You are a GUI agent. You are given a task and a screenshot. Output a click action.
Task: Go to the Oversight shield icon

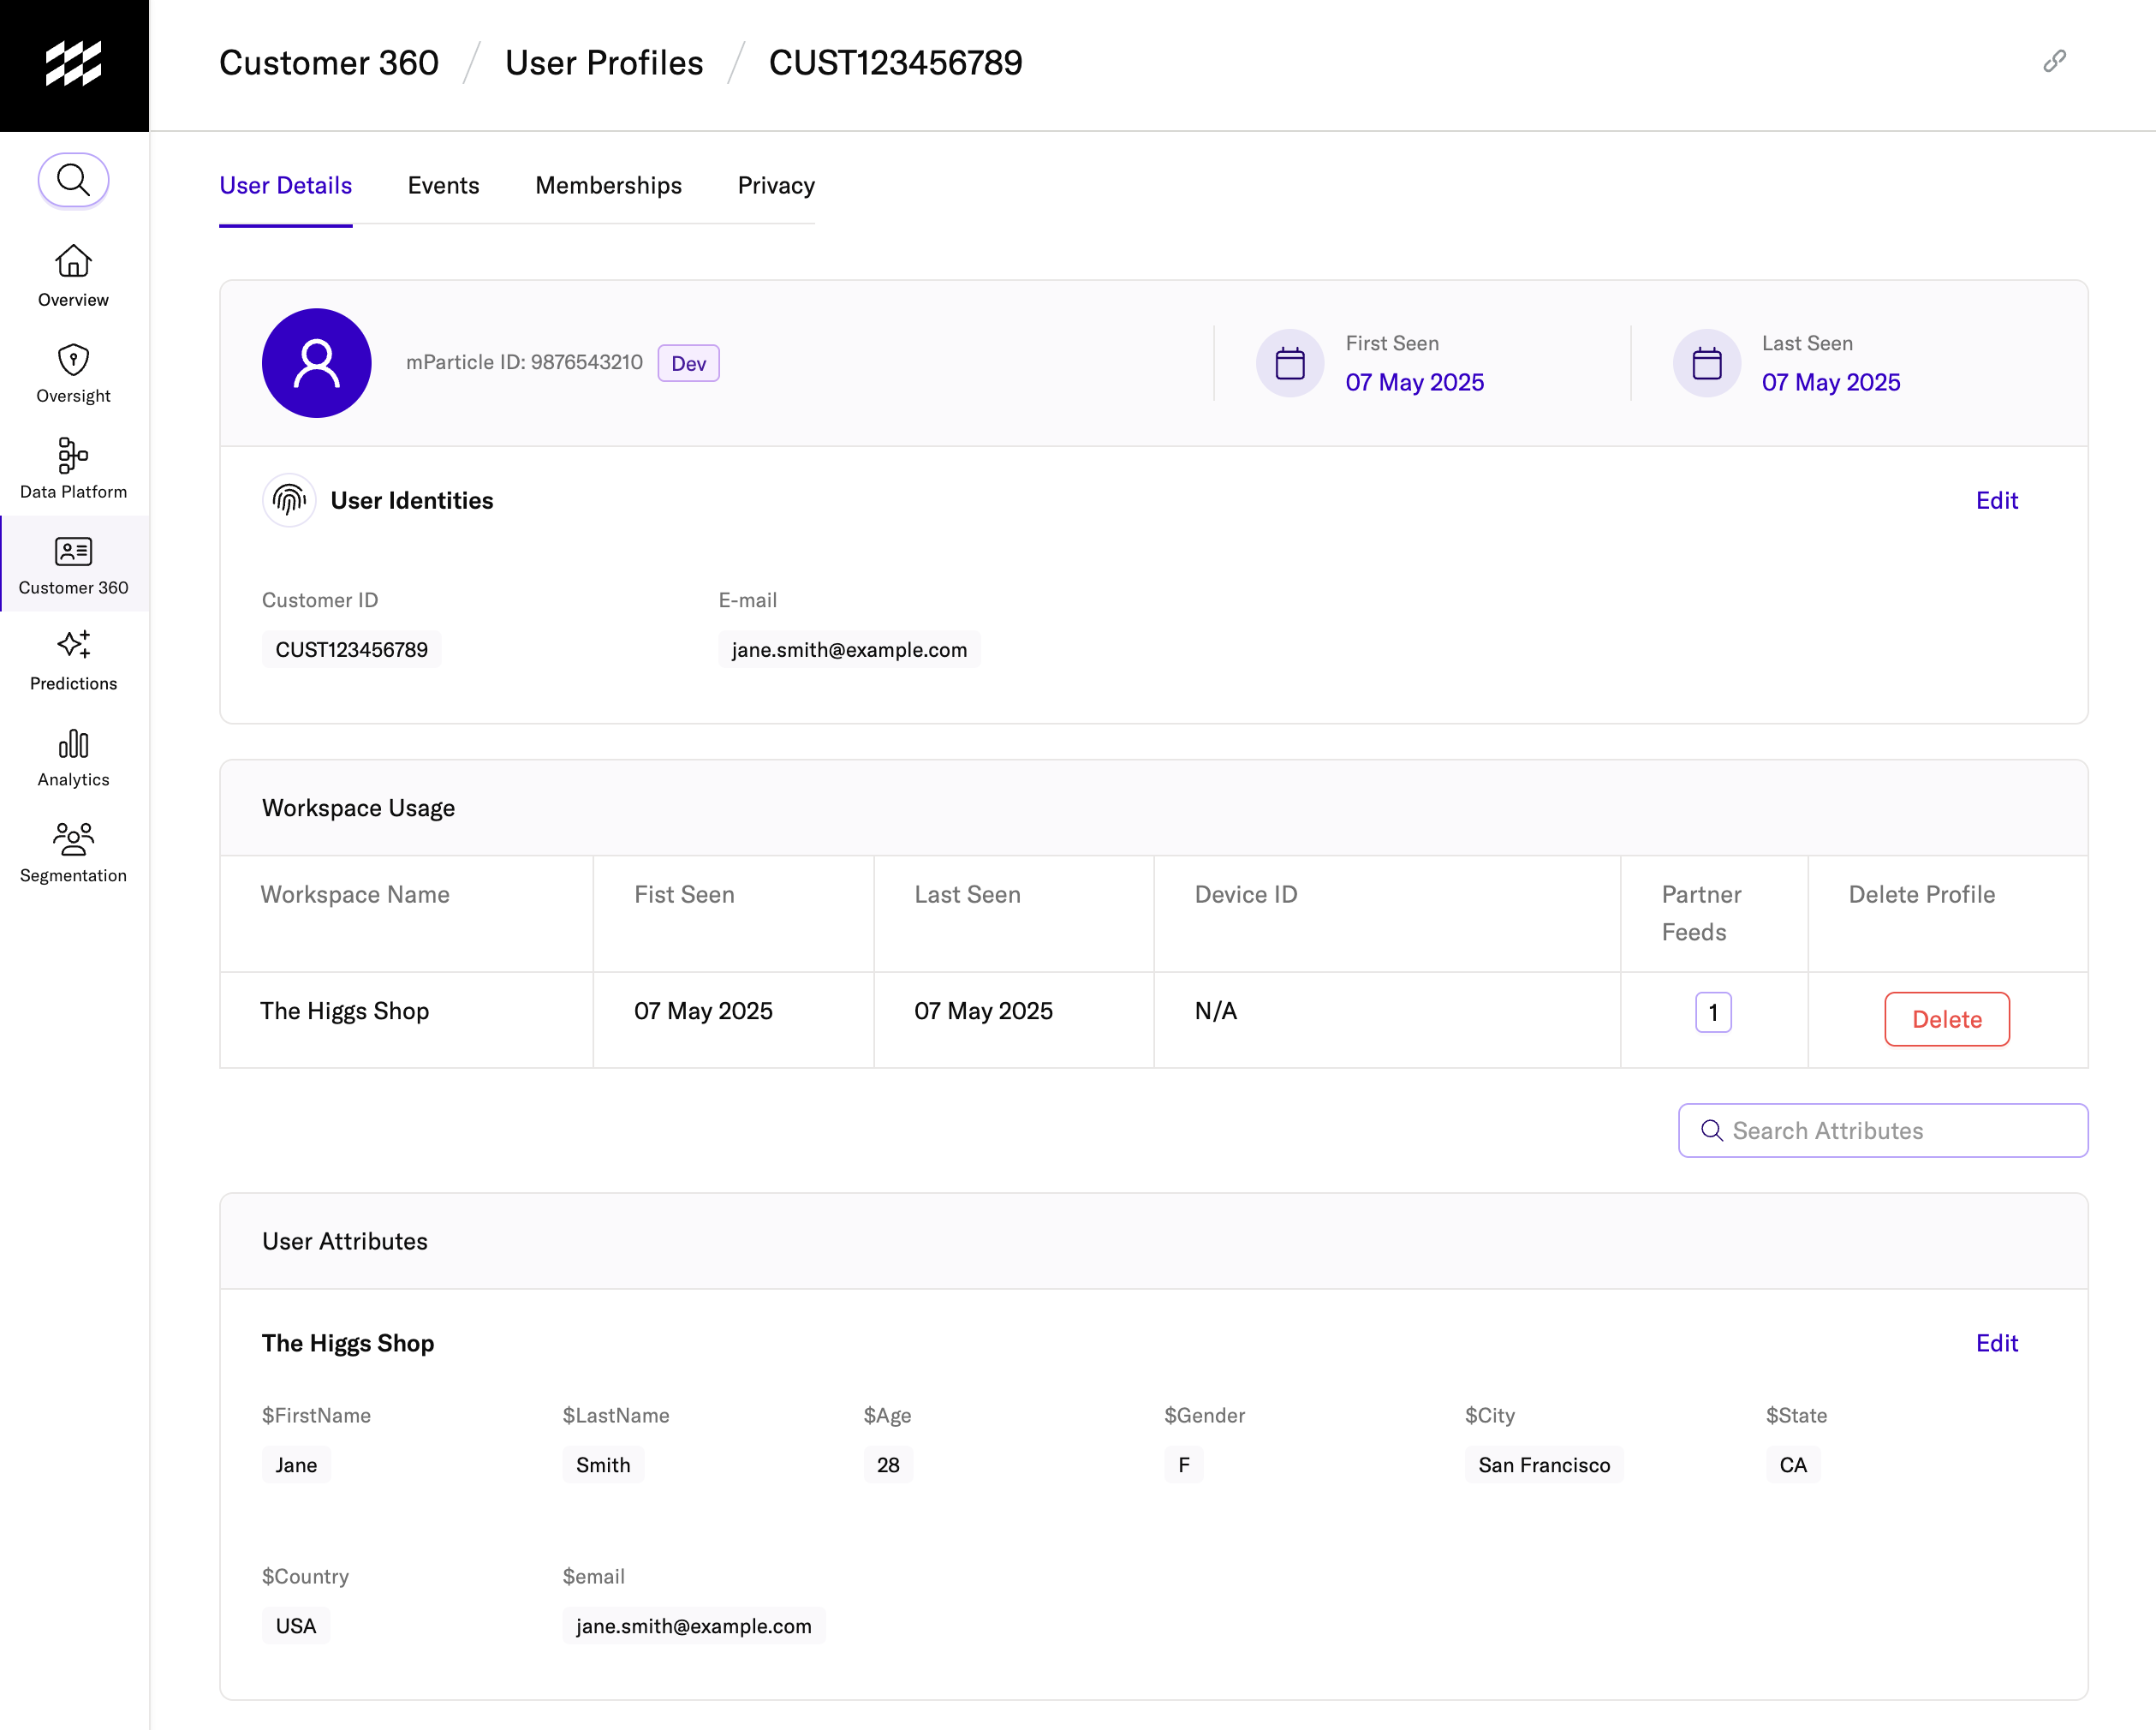click(73, 360)
